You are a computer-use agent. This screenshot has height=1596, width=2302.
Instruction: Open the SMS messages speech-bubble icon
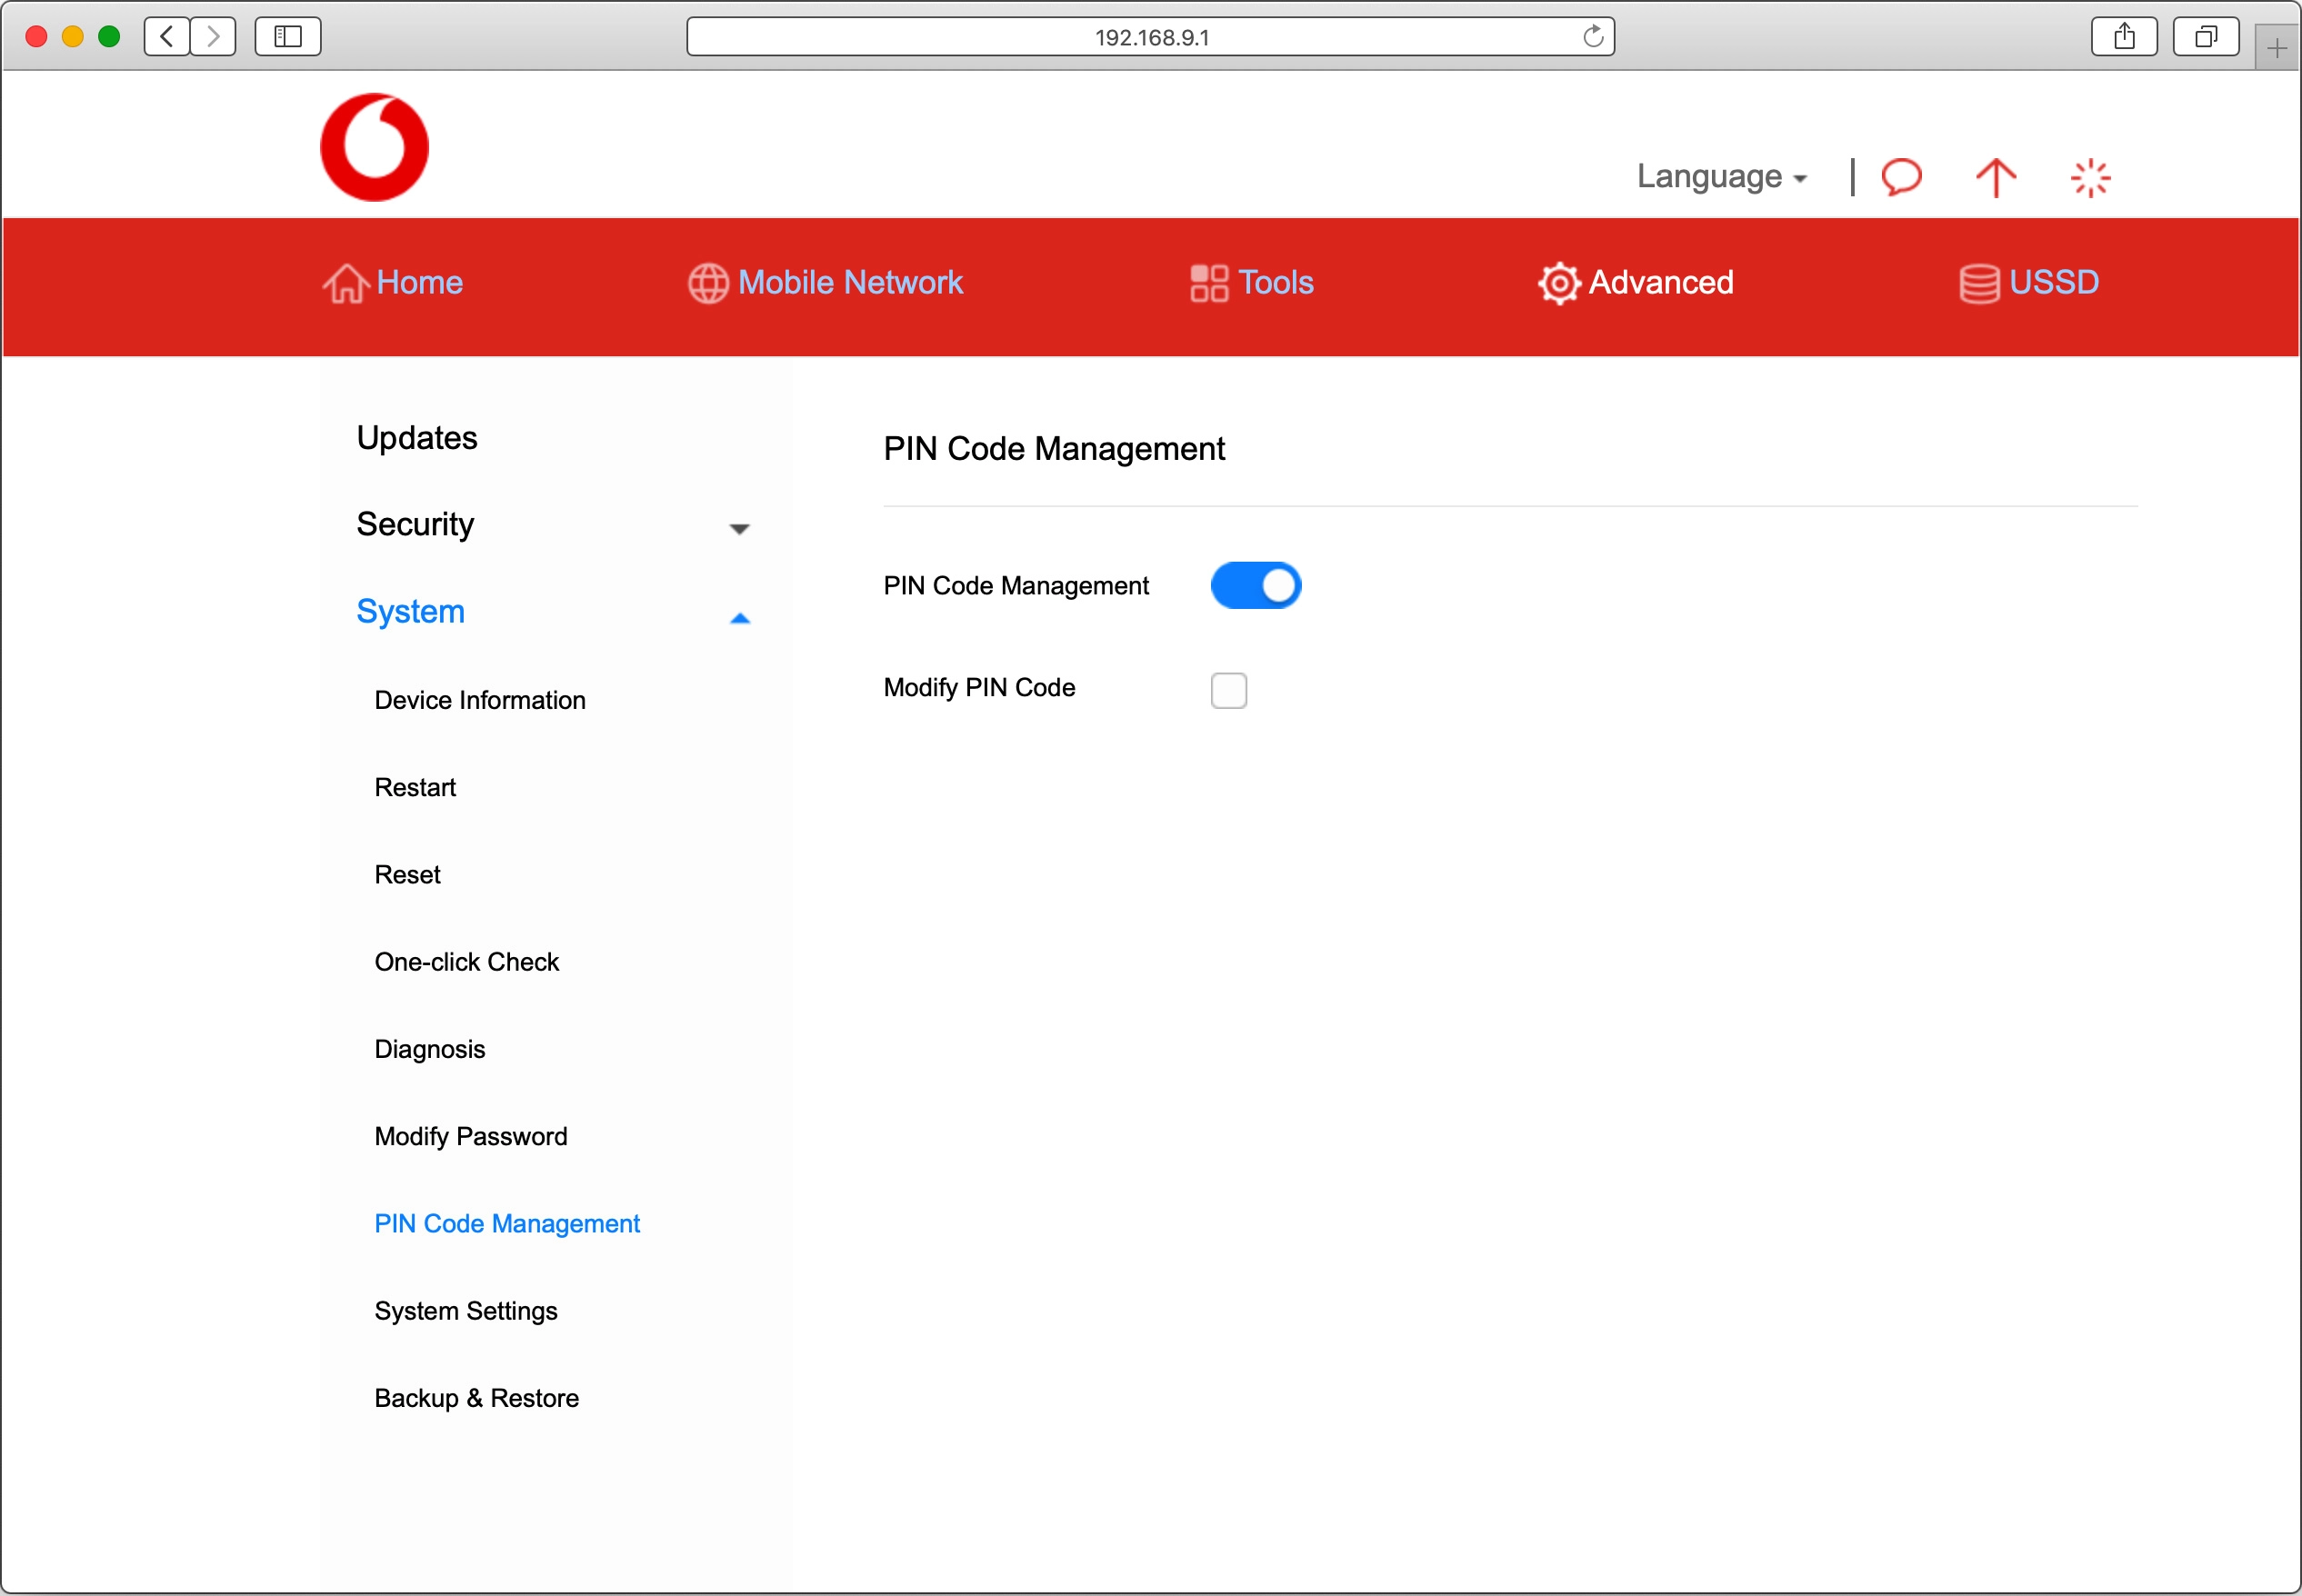[x=1901, y=177]
